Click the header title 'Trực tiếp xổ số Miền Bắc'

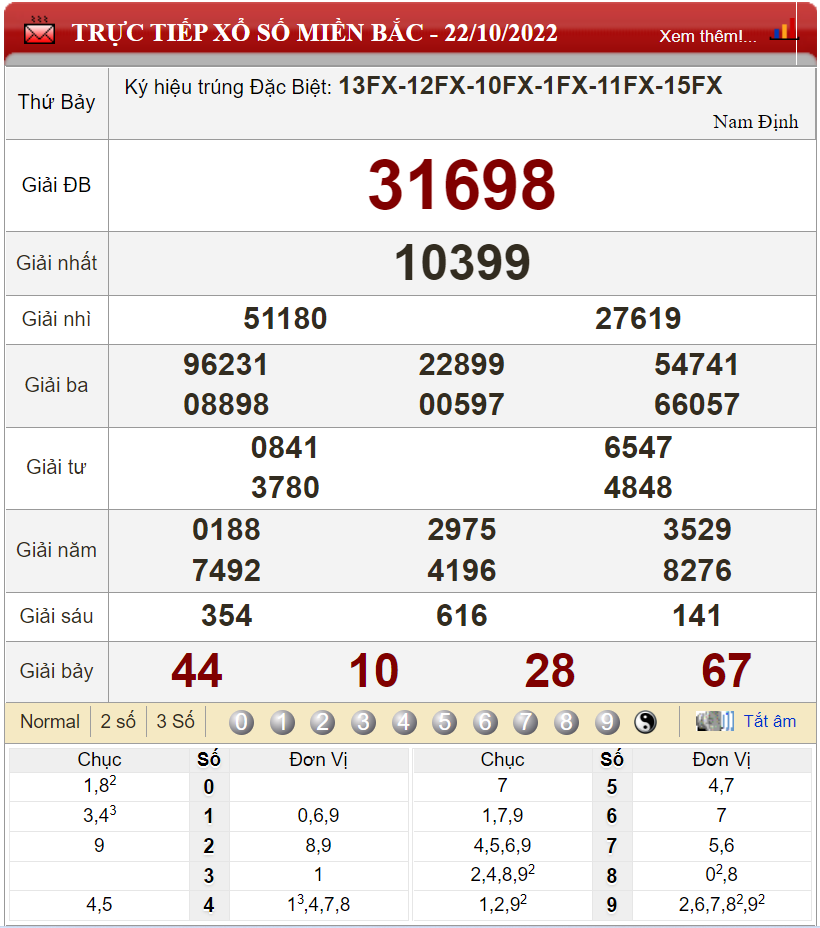click(x=314, y=33)
